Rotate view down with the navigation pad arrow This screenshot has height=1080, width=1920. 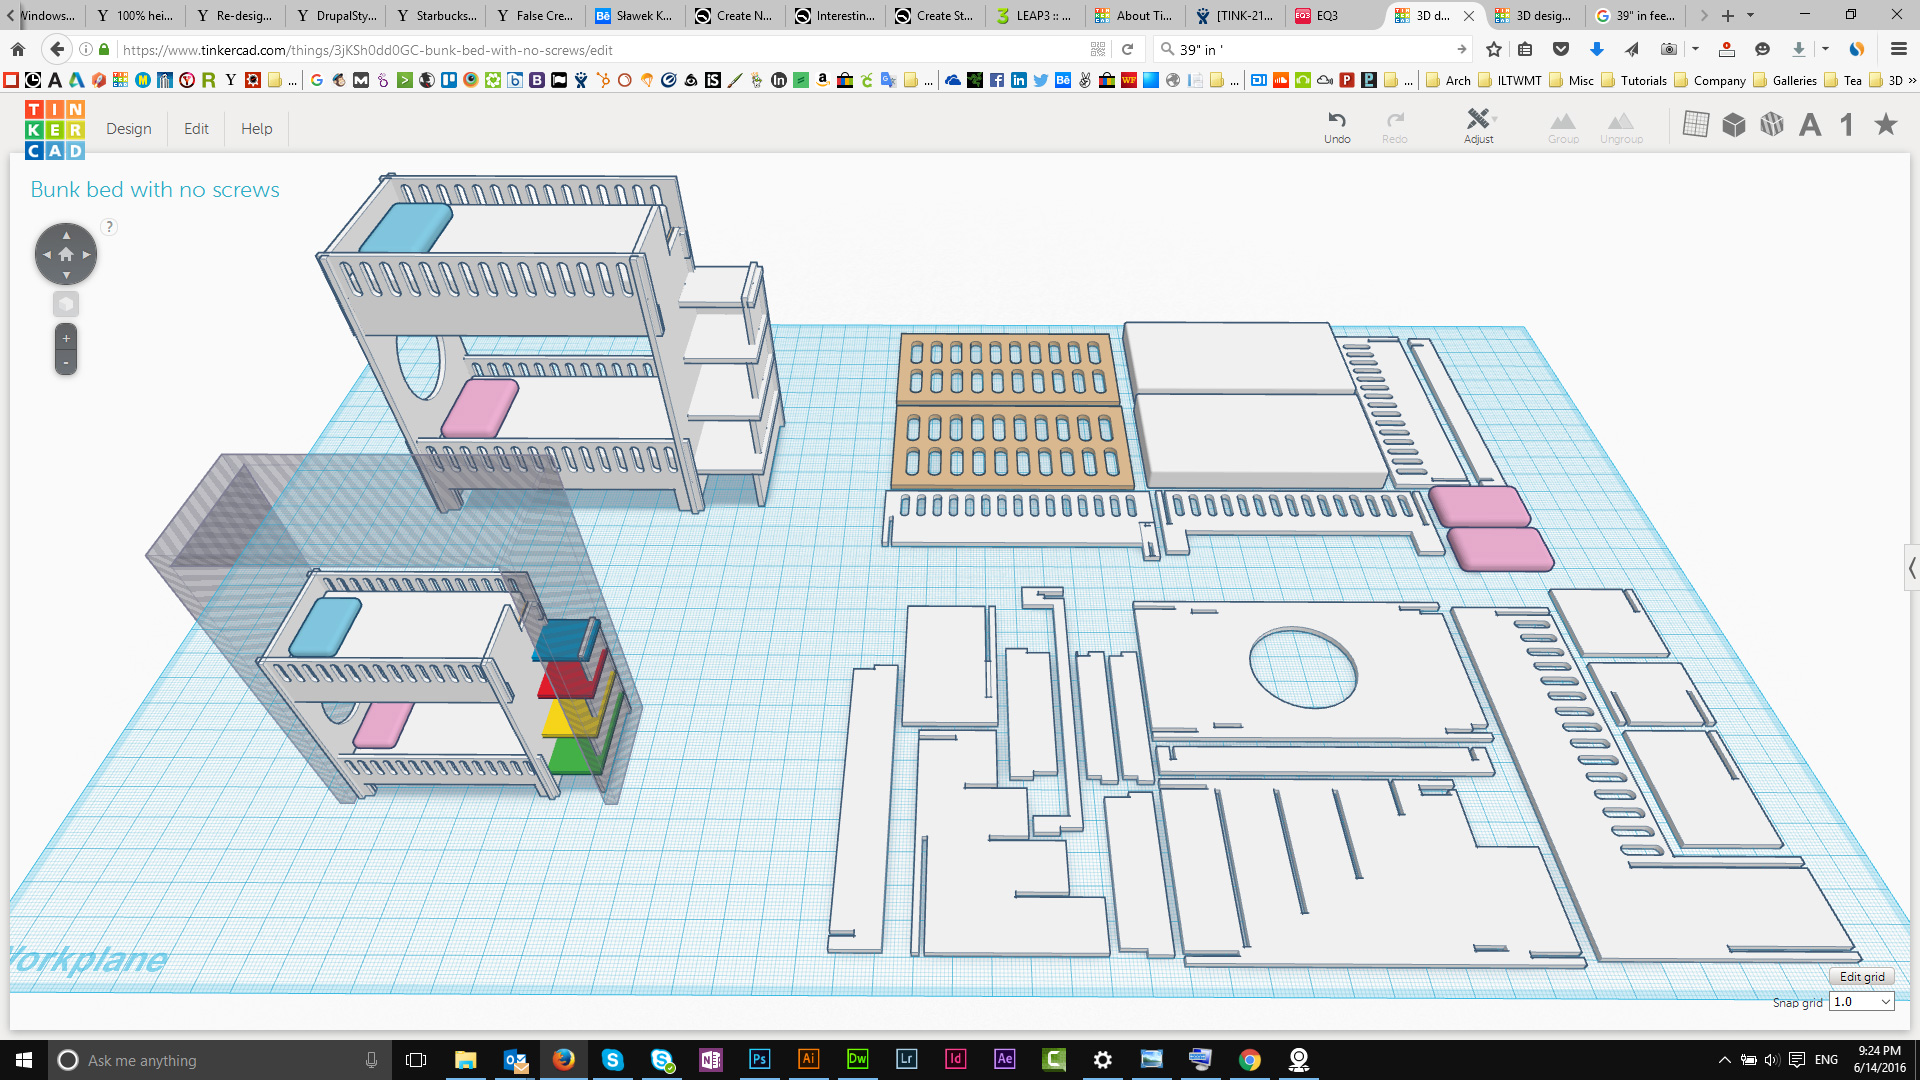coord(66,275)
